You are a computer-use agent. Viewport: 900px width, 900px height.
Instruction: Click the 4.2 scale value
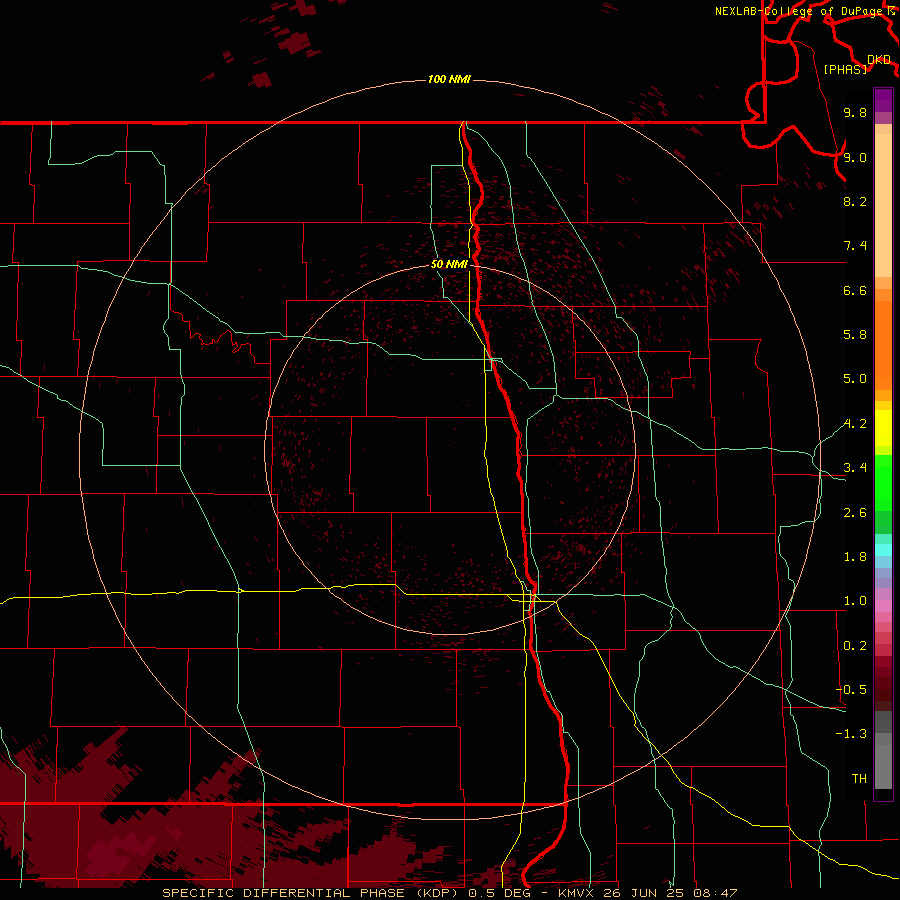(x=855, y=424)
